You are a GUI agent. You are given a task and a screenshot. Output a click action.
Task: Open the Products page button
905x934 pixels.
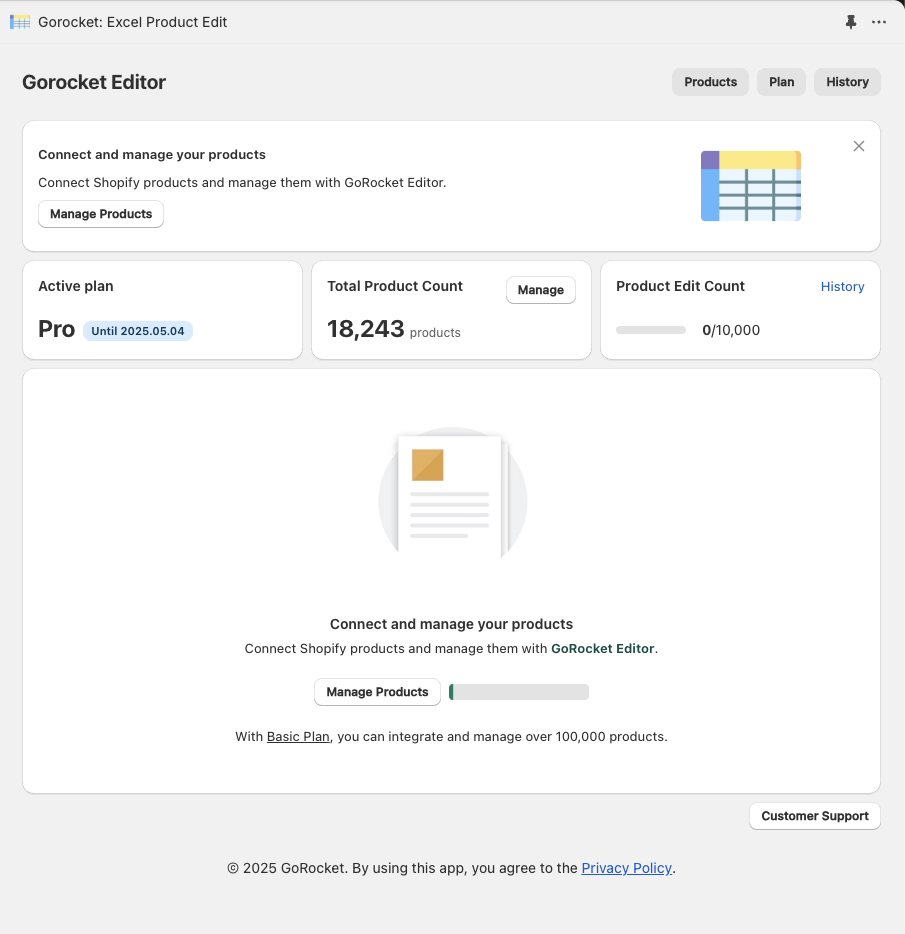pyautogui.click(x=710, y=82)
